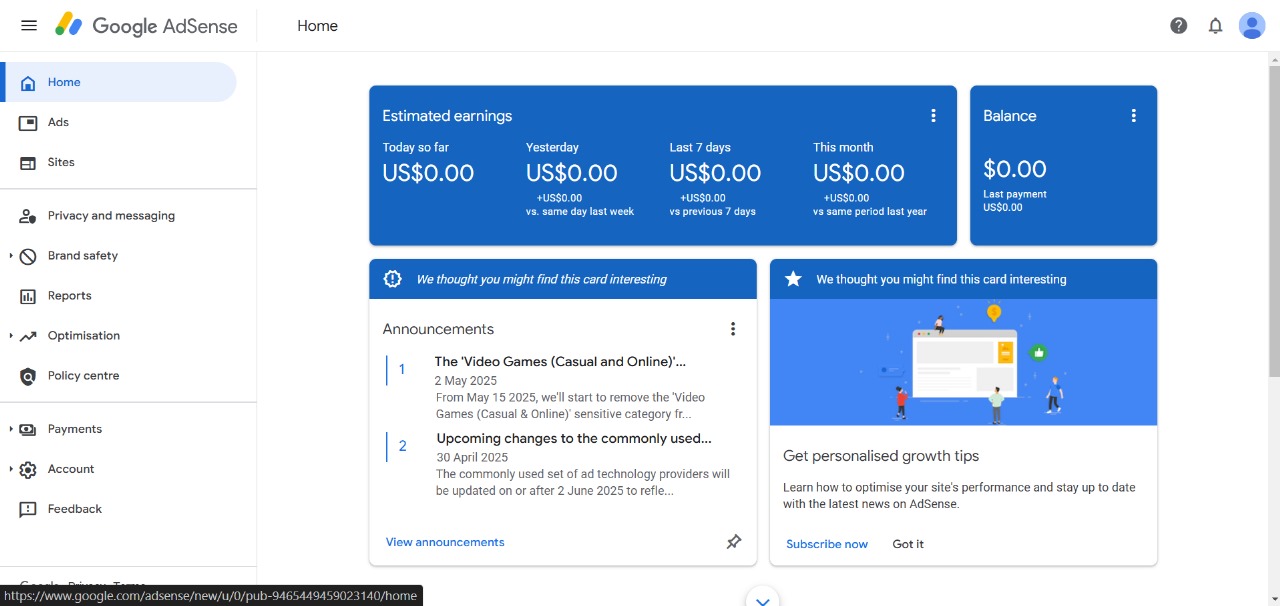Screen dimensions: 1280x606
Task: Open the Feedback item
Action: (x=120, y=509)
